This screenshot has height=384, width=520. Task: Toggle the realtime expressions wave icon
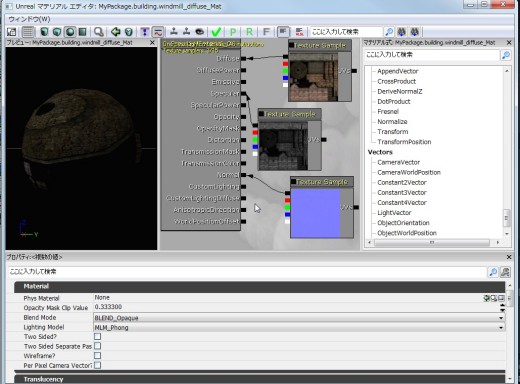[x=158, y=32]
